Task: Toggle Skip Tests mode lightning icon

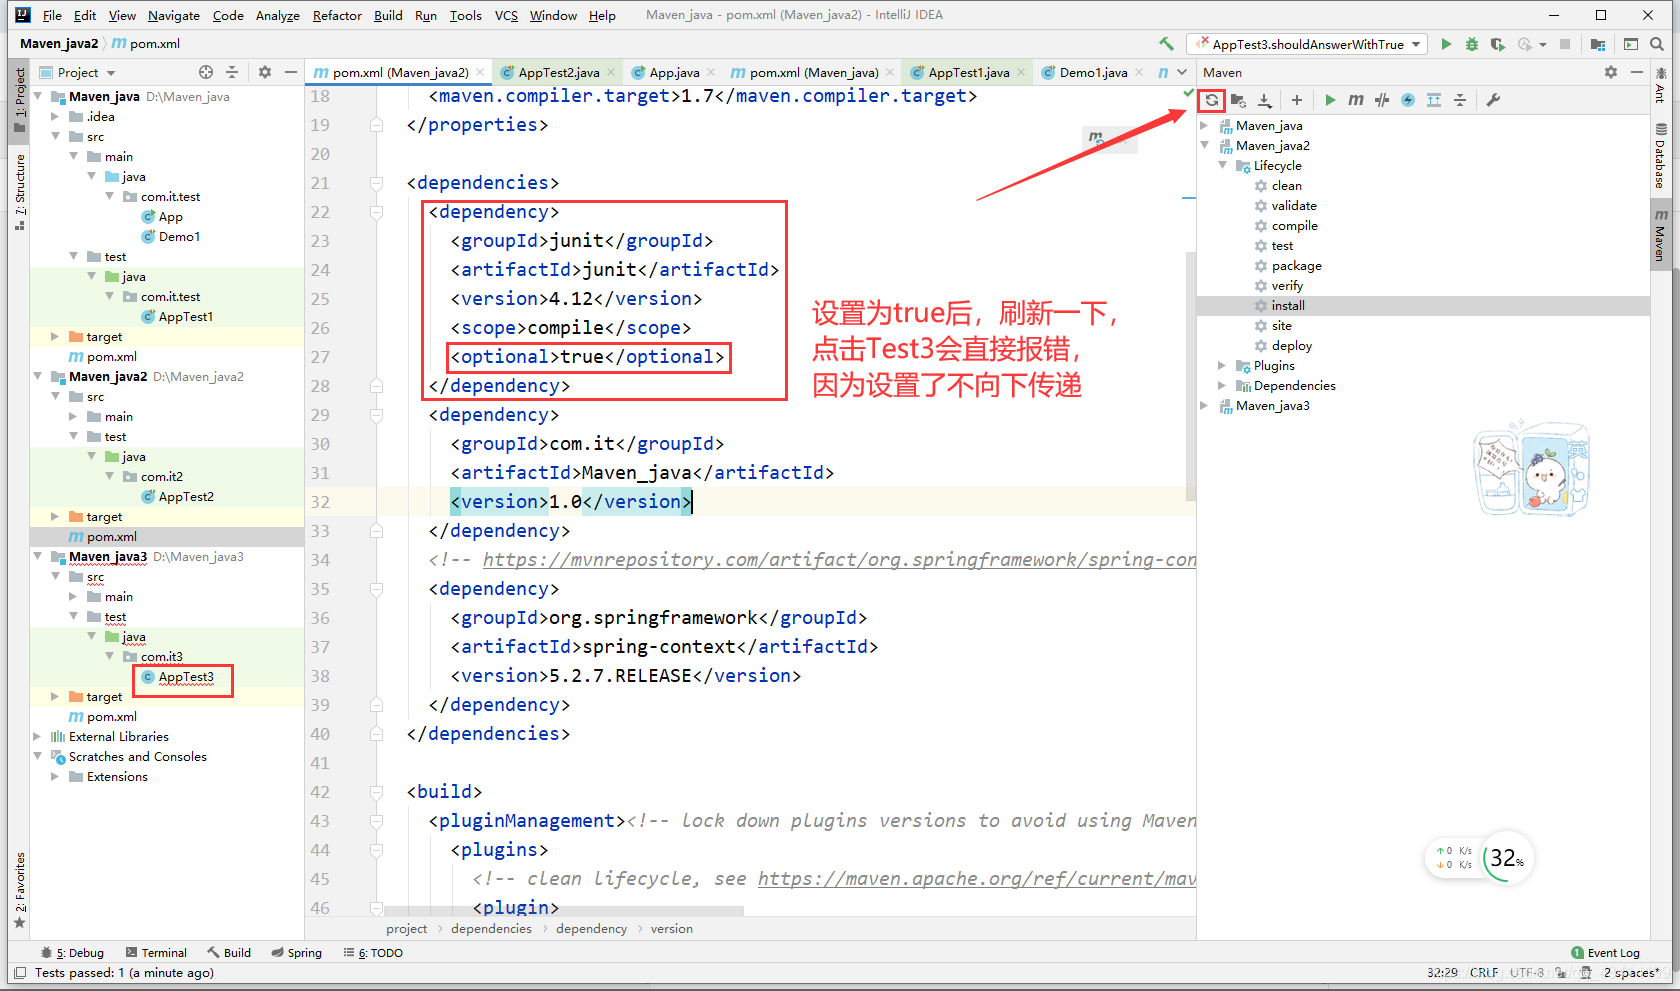Action: [x=1408, y=100]
